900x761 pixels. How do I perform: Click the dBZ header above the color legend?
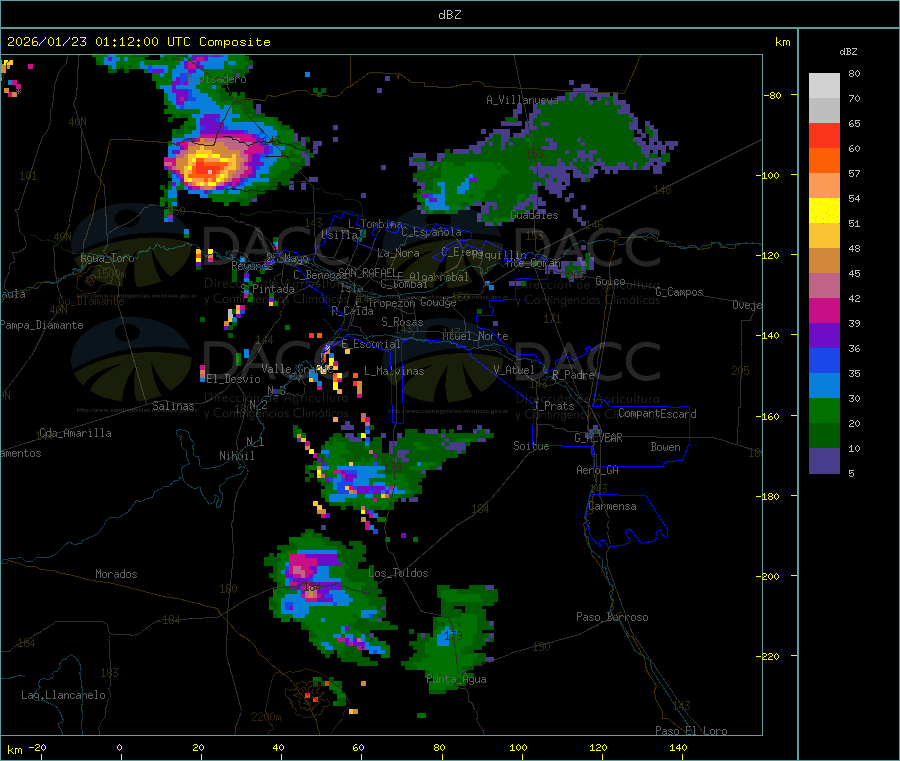[x=848, y=52]
